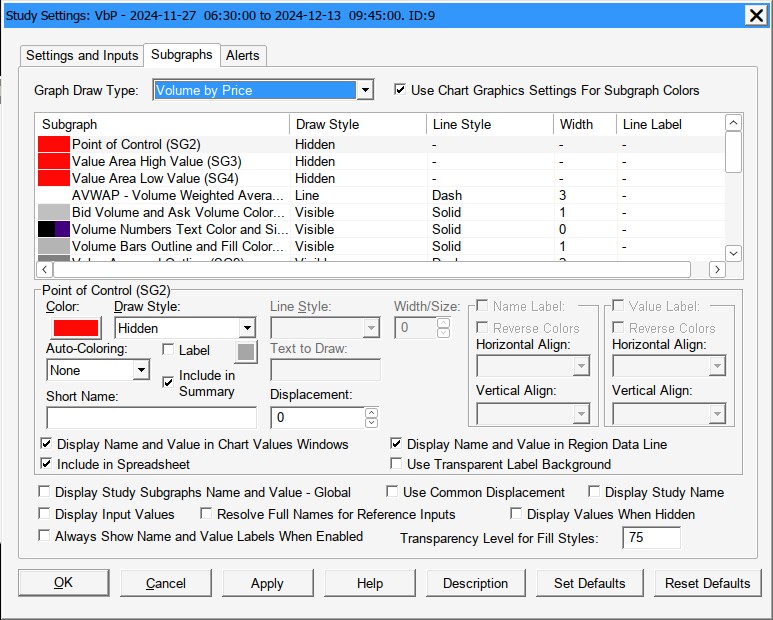Open the Graph Draw Type dropdown

point(365,91)
